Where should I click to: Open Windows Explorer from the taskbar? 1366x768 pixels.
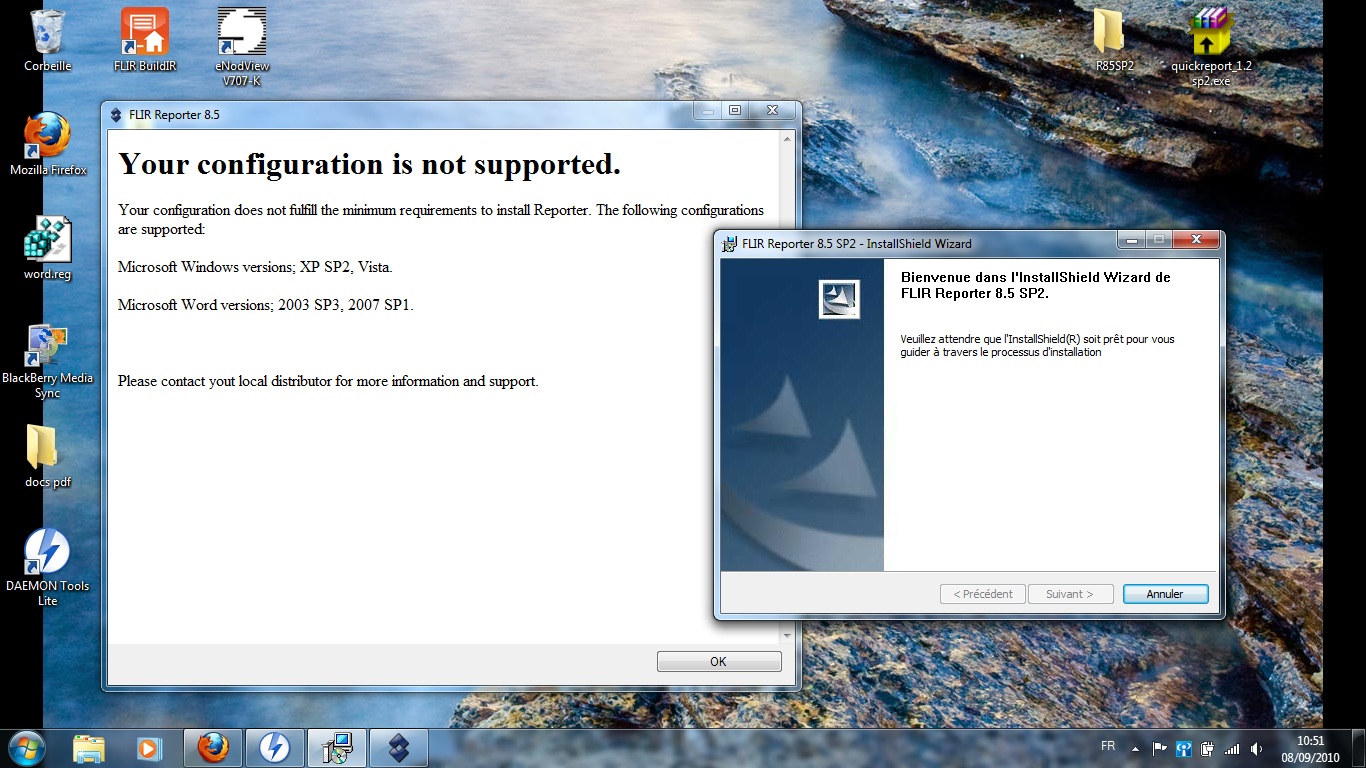89,748
